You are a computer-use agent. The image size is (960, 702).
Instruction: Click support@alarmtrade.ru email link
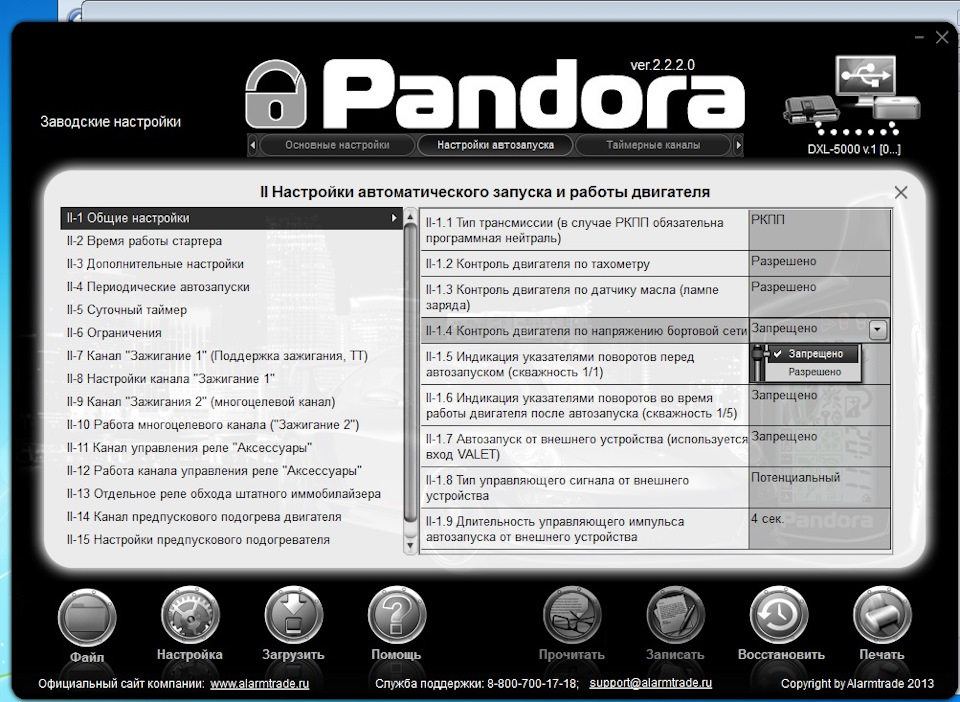coord(650,683)
